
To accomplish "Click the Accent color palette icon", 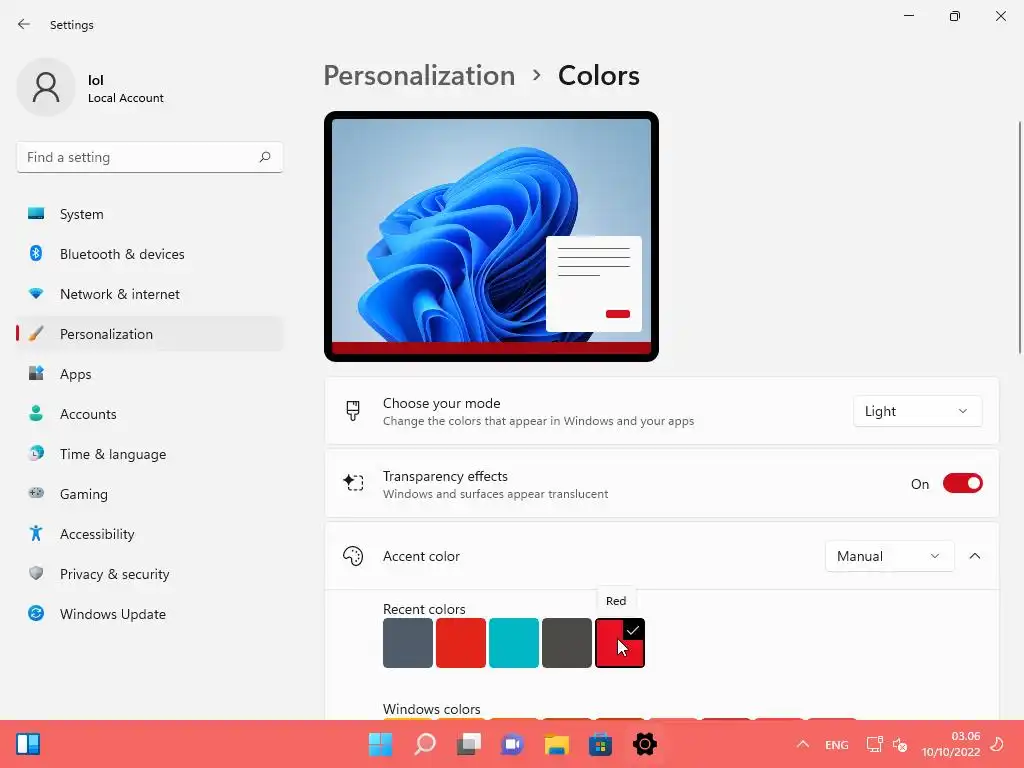I will point(353,556).
